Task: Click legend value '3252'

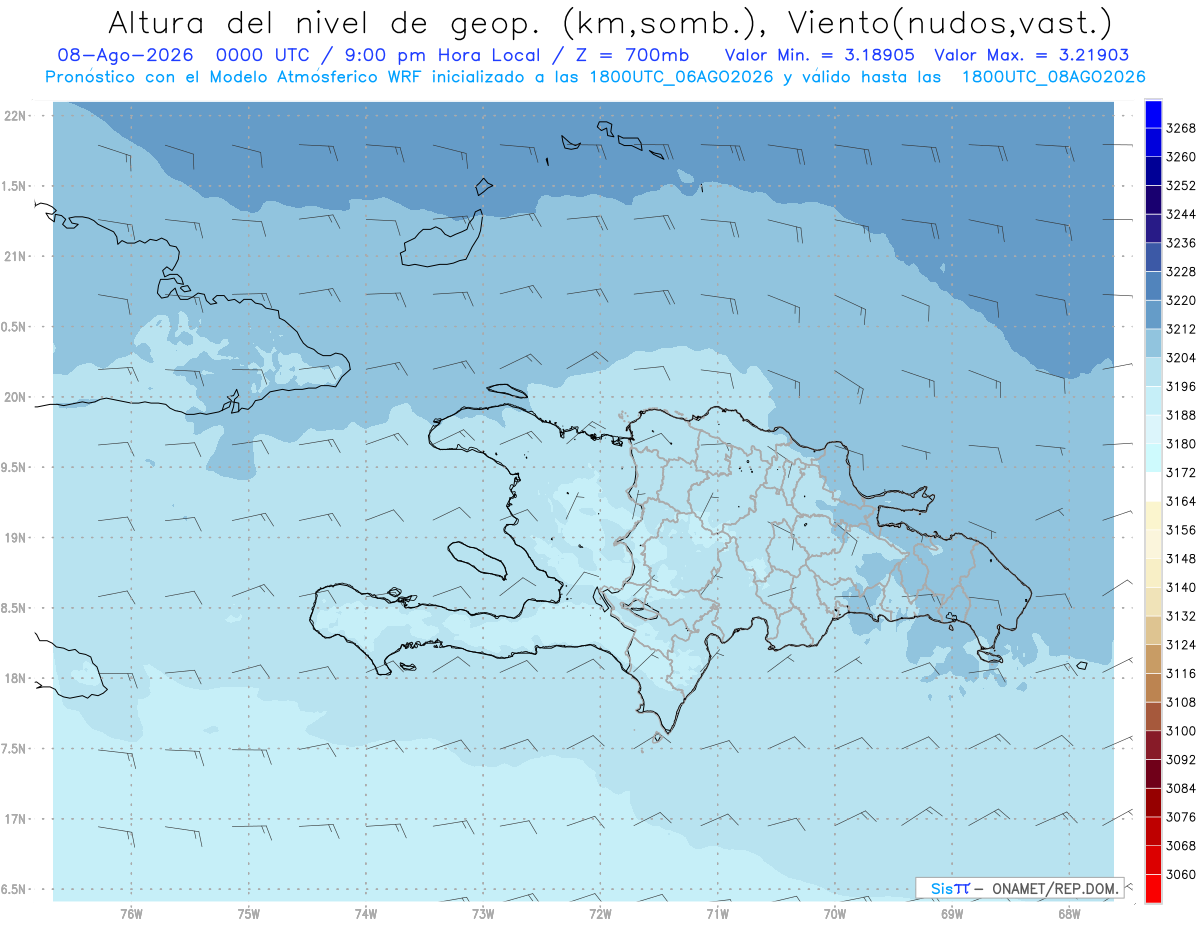Action: pyautogui.click(x=1181, y=186)
